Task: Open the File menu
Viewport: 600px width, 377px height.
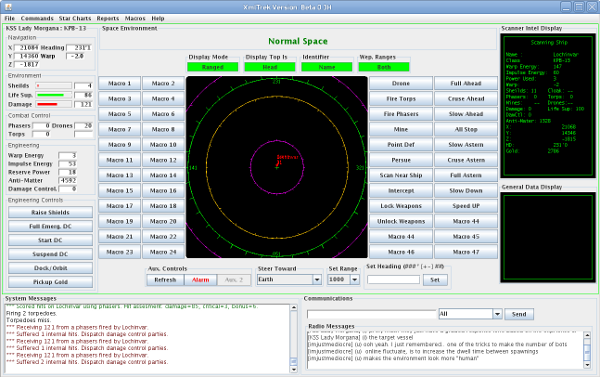Action: [x=10, y=18]
